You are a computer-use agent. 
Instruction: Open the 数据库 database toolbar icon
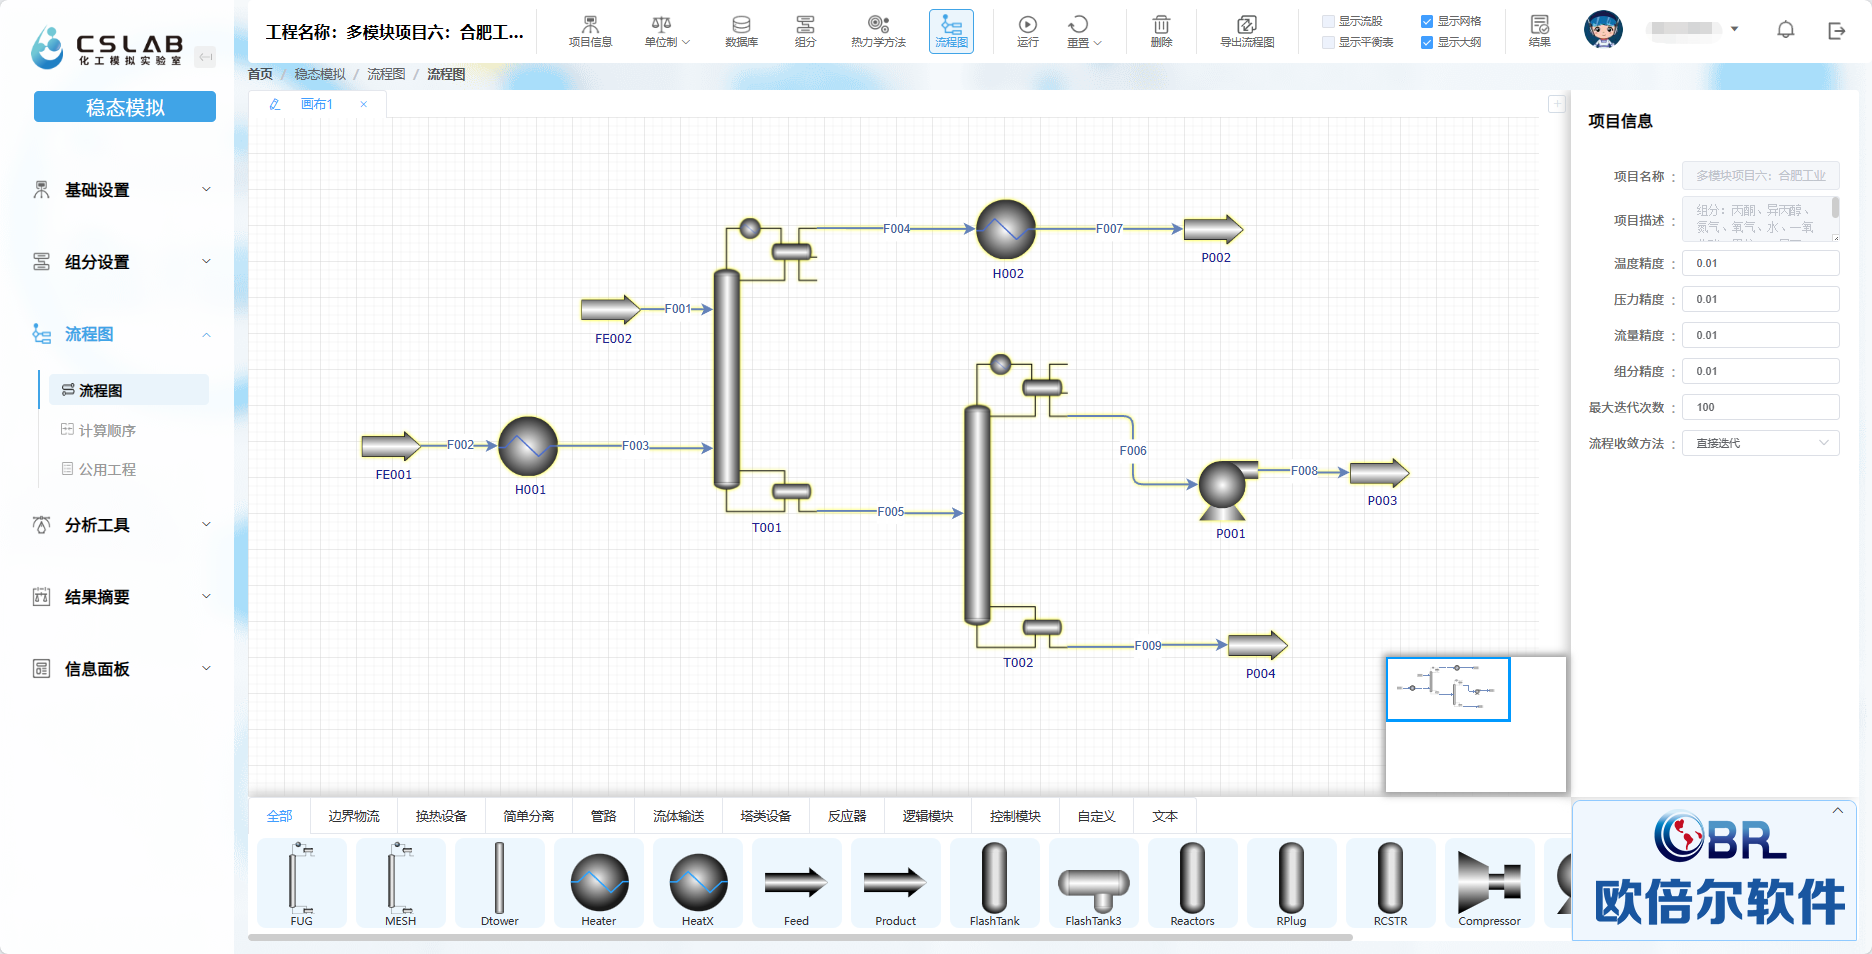[741, 31]
